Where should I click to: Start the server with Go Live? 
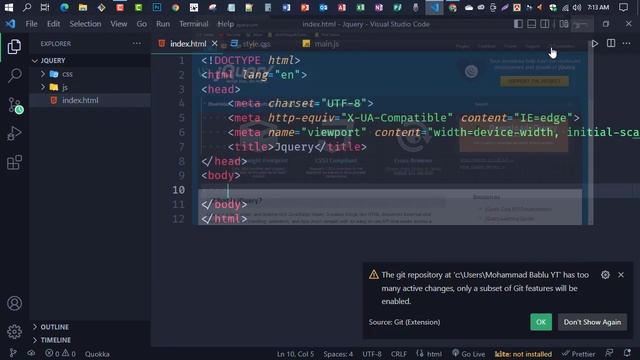coord(469,353)
